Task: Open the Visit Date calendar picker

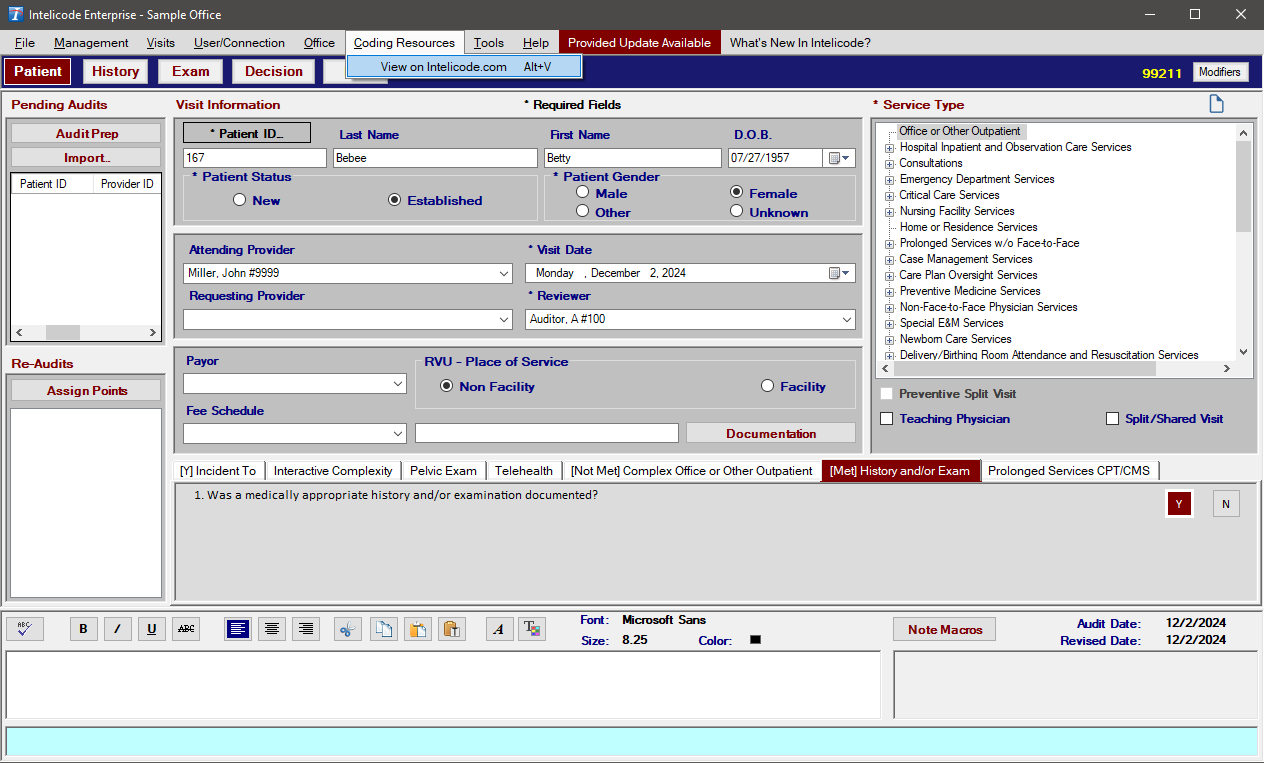Action: [840, 273]
